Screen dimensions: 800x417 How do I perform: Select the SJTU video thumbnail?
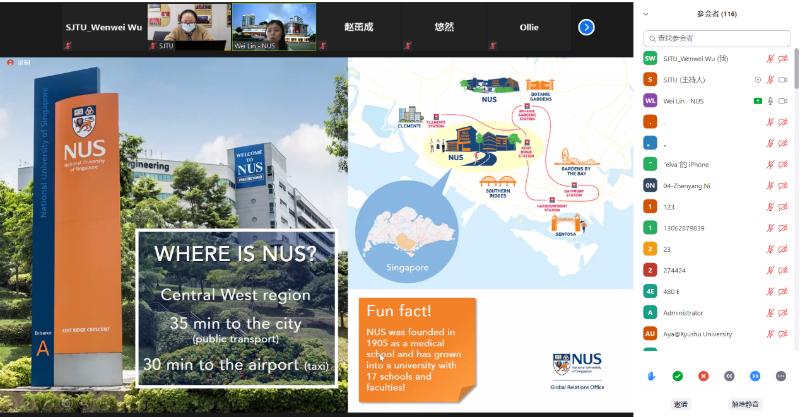tap(189, 28)
